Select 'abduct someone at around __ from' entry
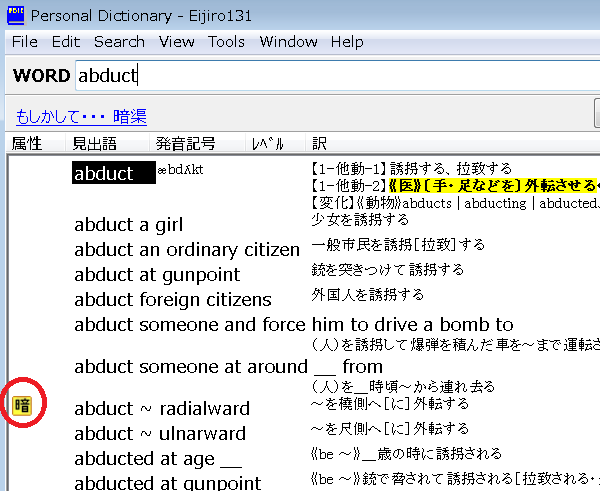The image size is (600, 491). pyautogui.click(x=228, y=367)
